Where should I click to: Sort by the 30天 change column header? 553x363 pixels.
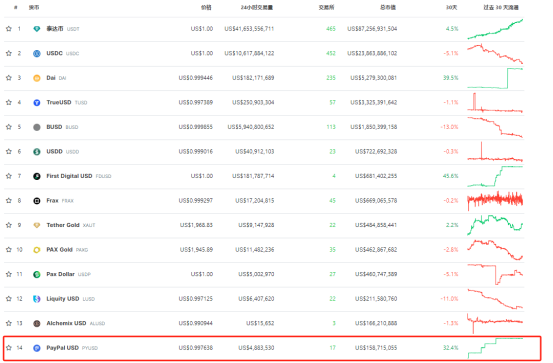click(451, 7)
